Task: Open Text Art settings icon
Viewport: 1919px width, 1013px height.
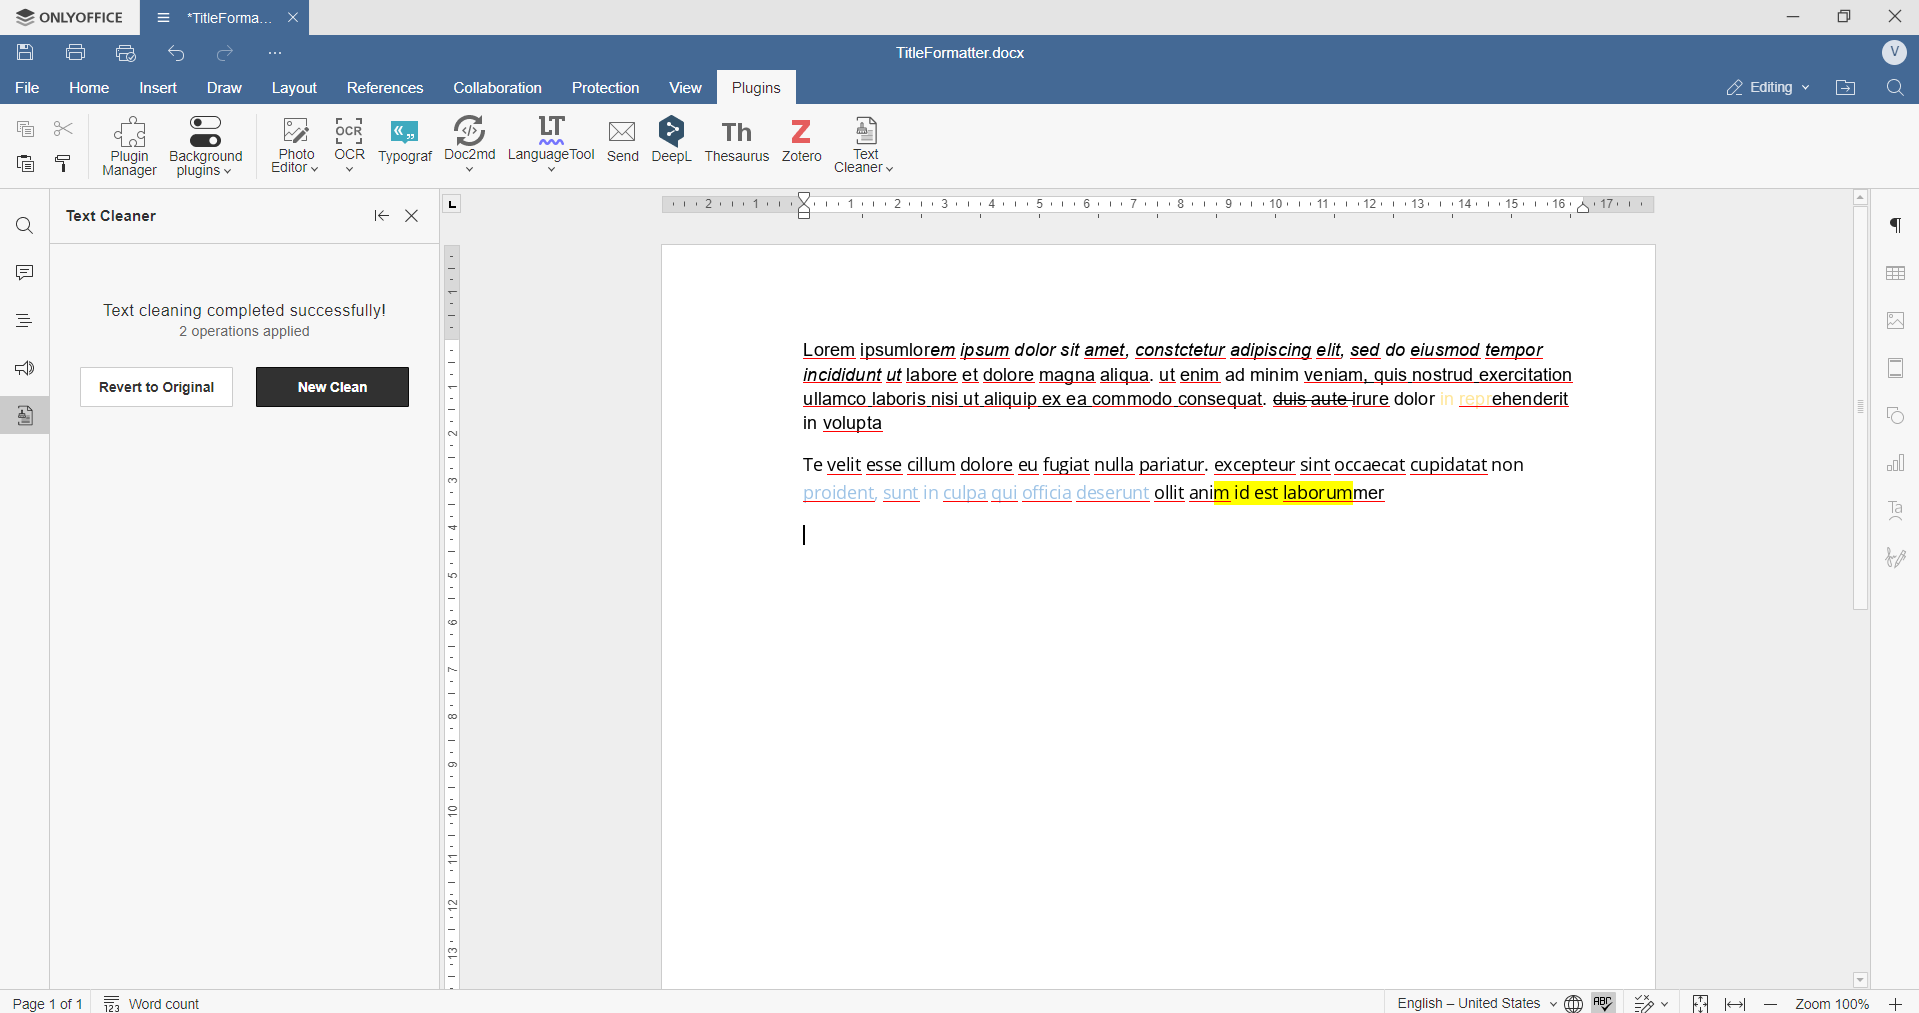Action: pyautogui.click(x=1896, y=511)
